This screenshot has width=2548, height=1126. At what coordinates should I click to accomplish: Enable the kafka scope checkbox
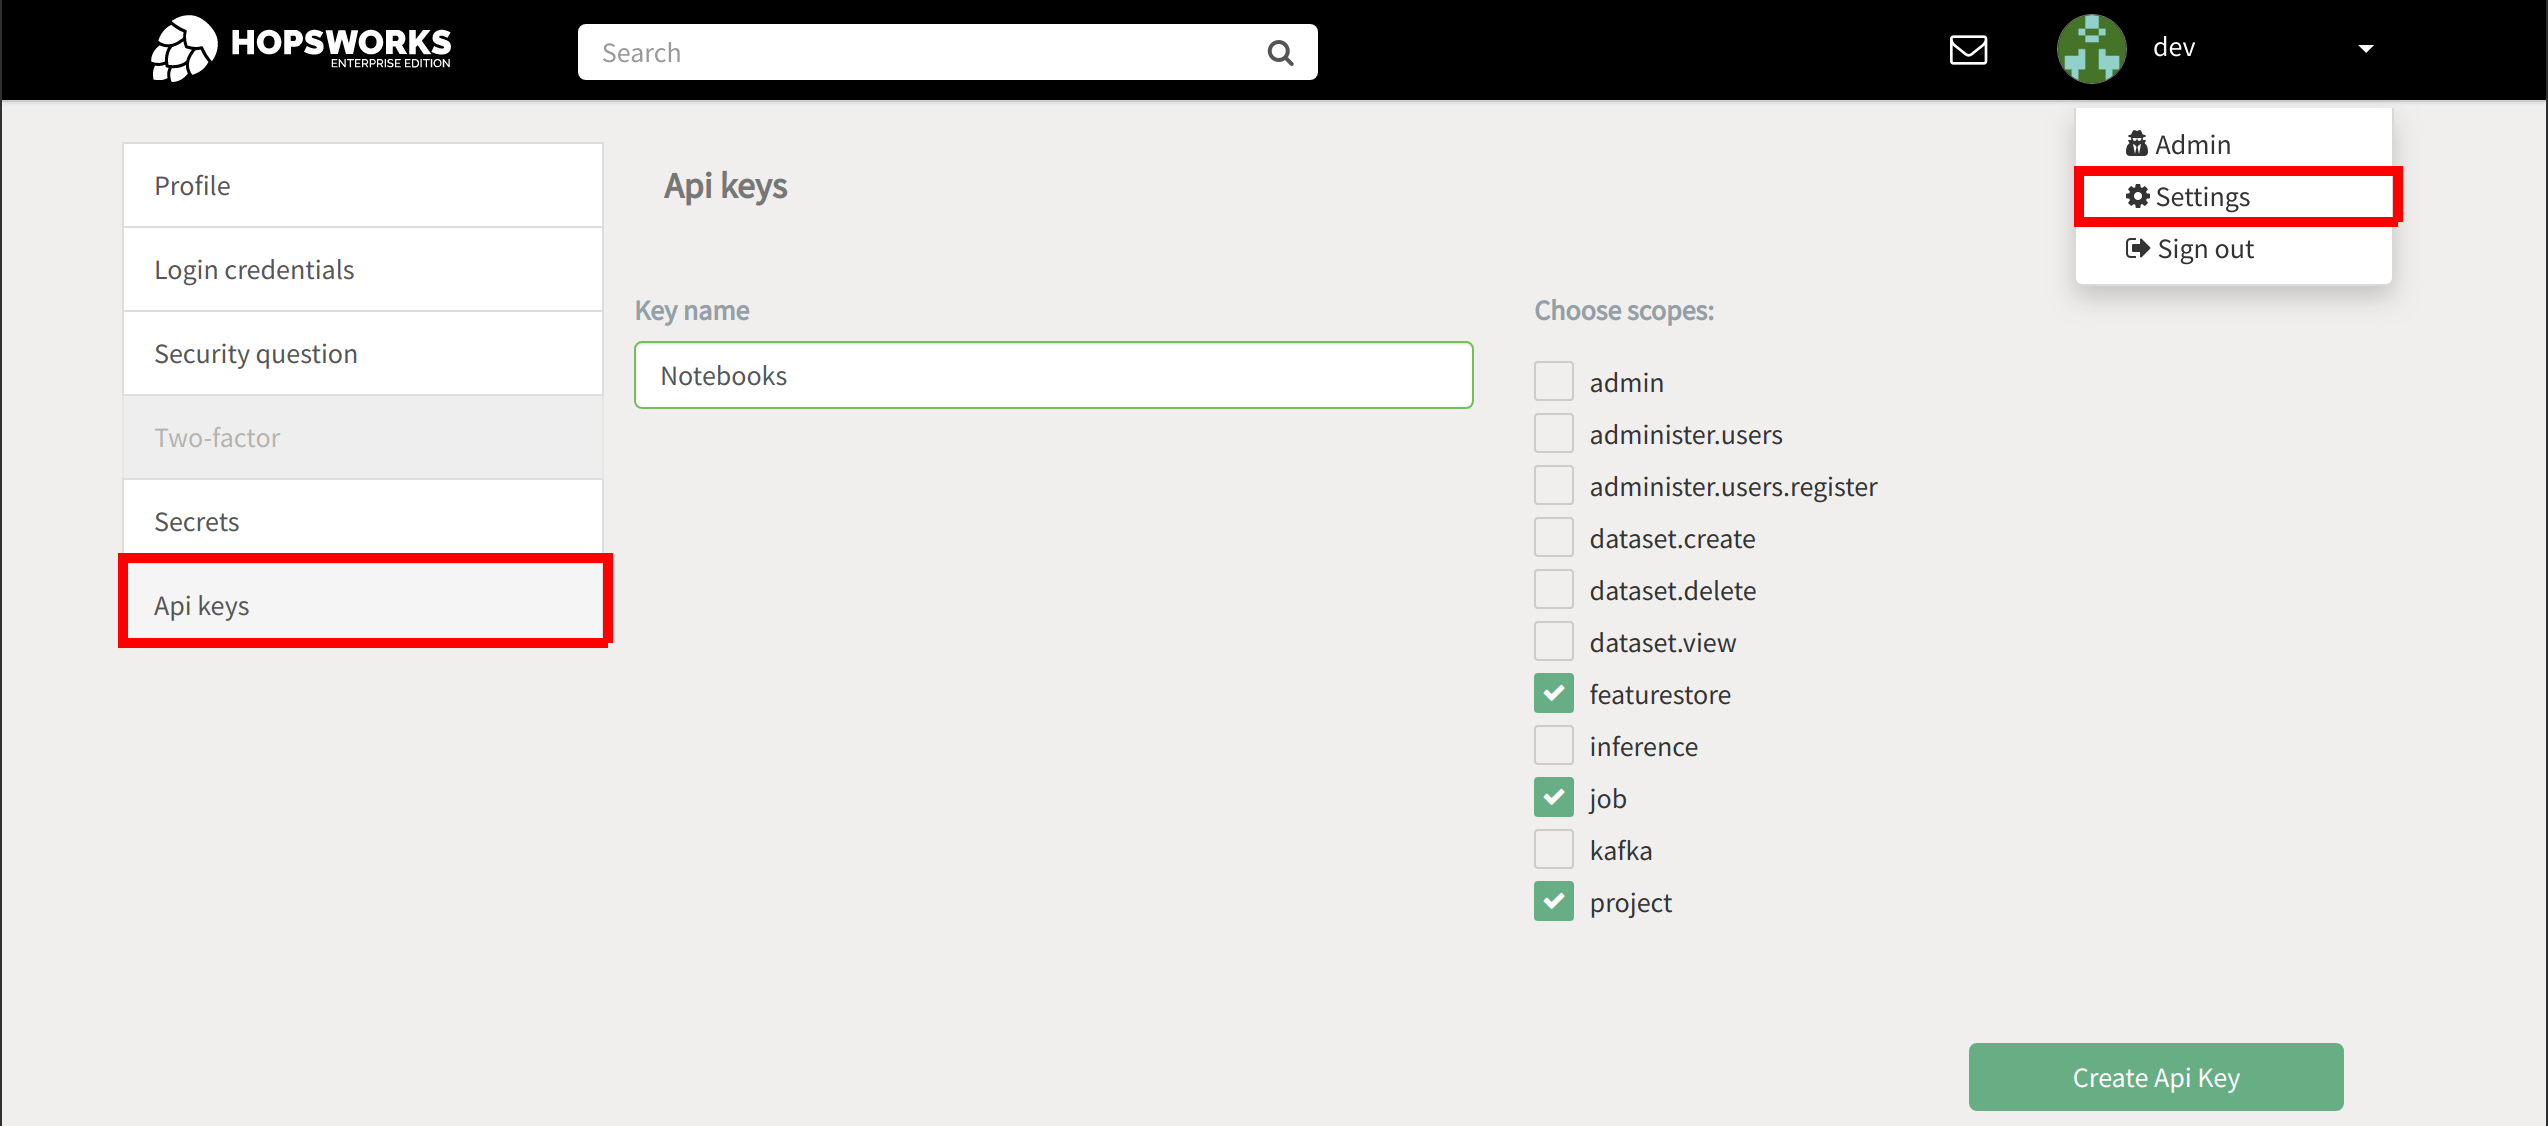tap(1552, 850)
